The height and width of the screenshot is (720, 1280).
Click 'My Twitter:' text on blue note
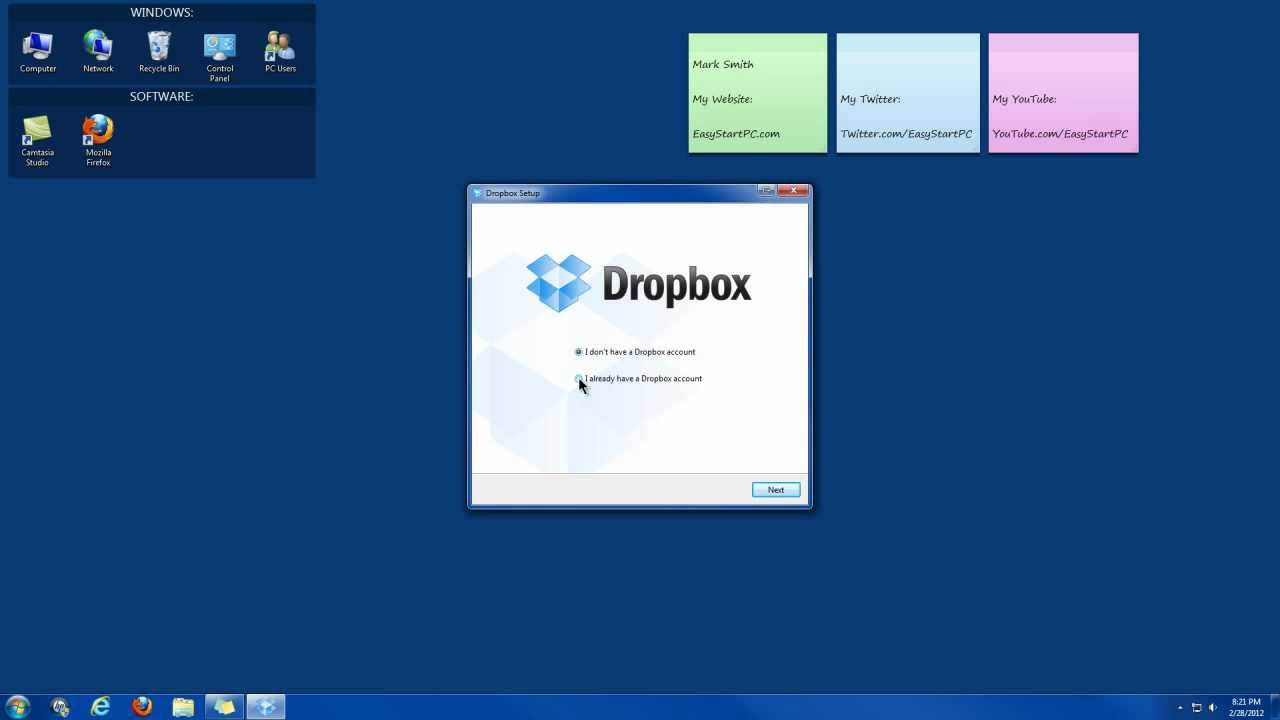click(870, 99)
